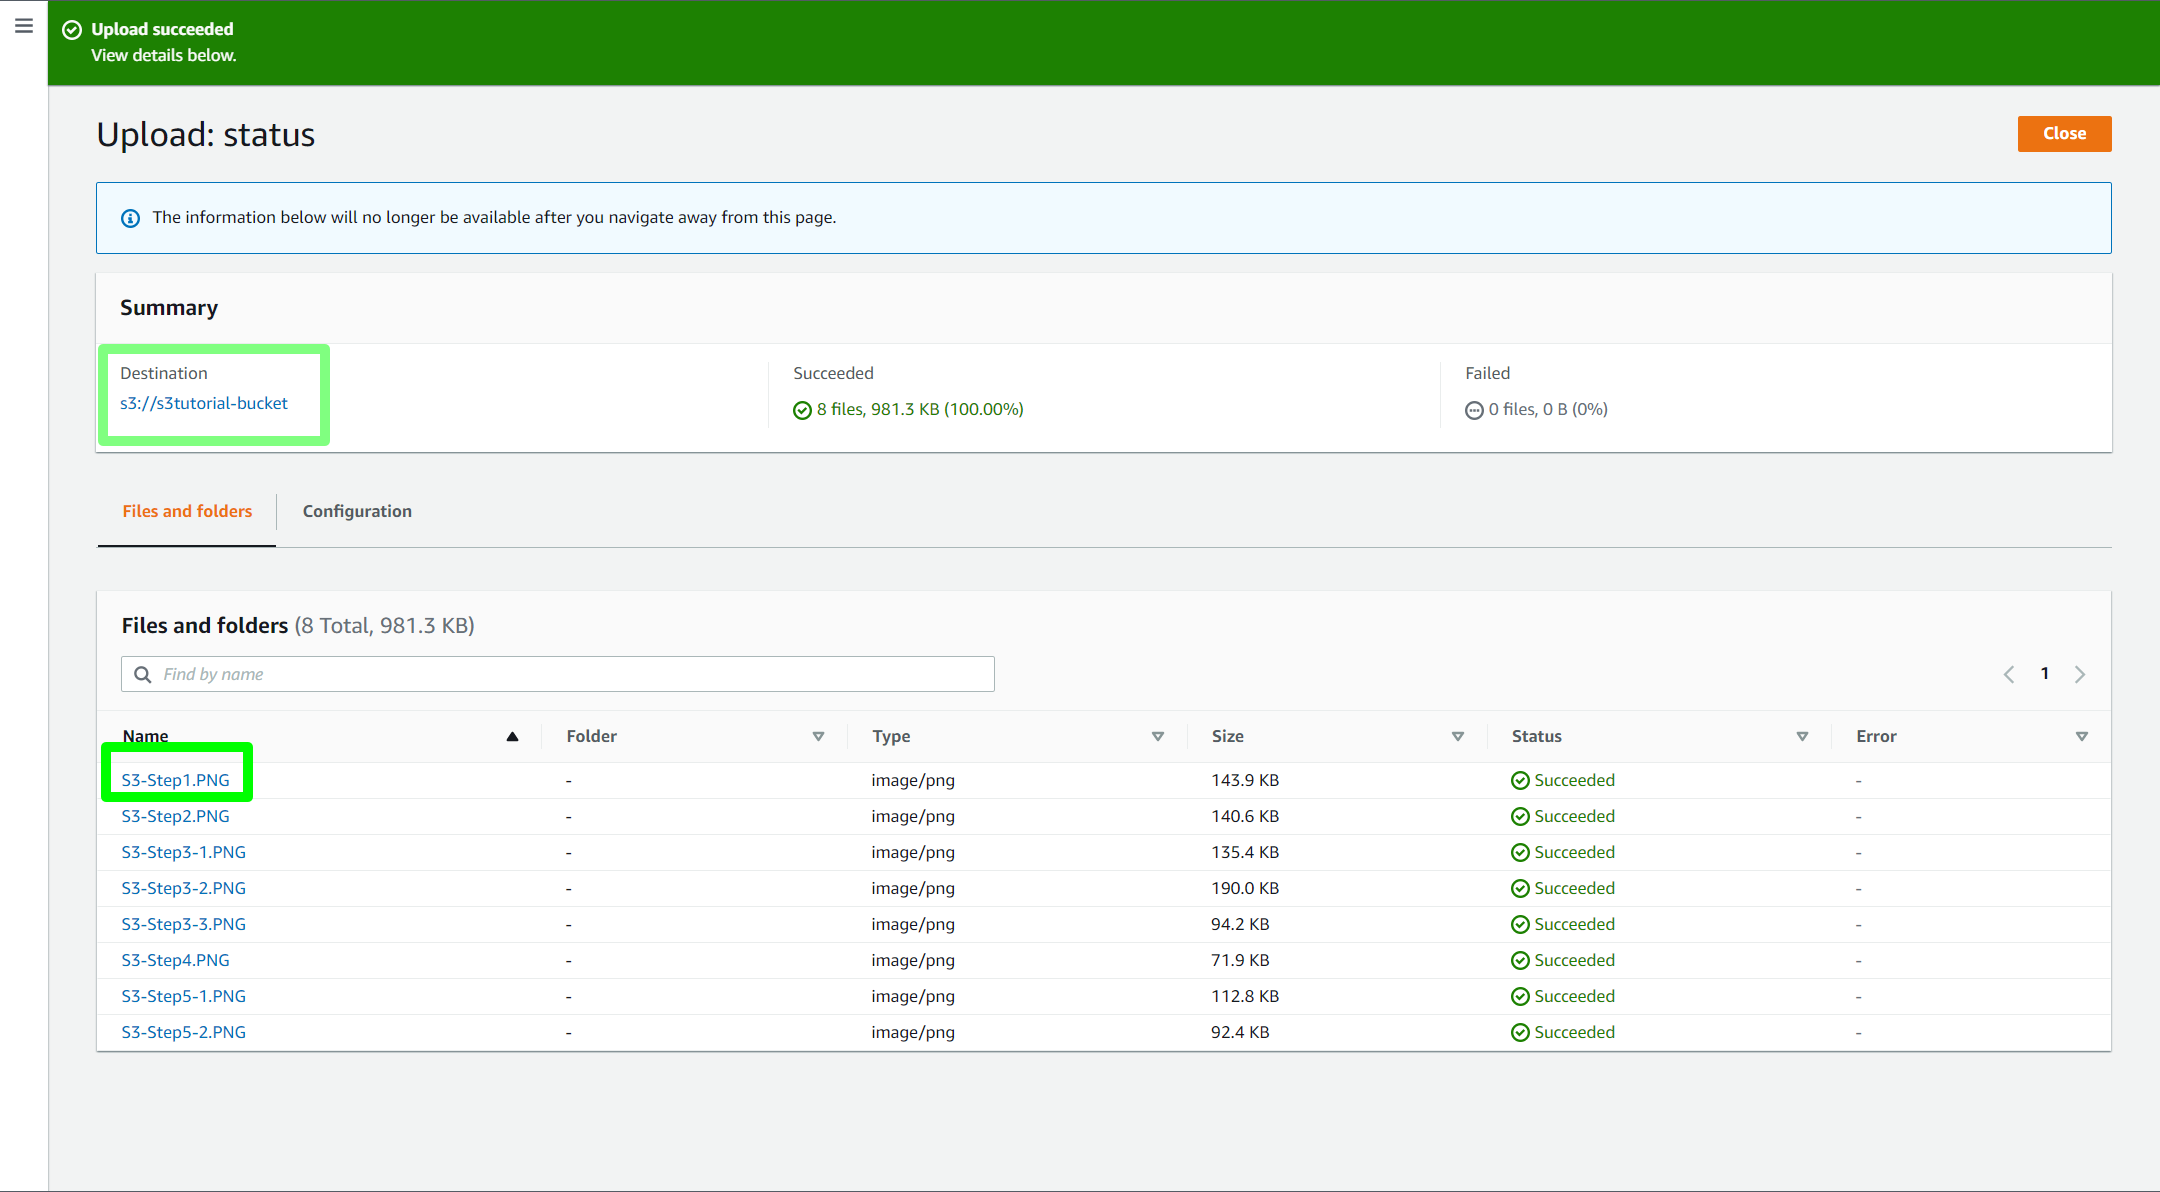Open the S3-Step3-1.PNG file link
Image resolution: width=2160 pixels, height=1192 pixels.
183,852
